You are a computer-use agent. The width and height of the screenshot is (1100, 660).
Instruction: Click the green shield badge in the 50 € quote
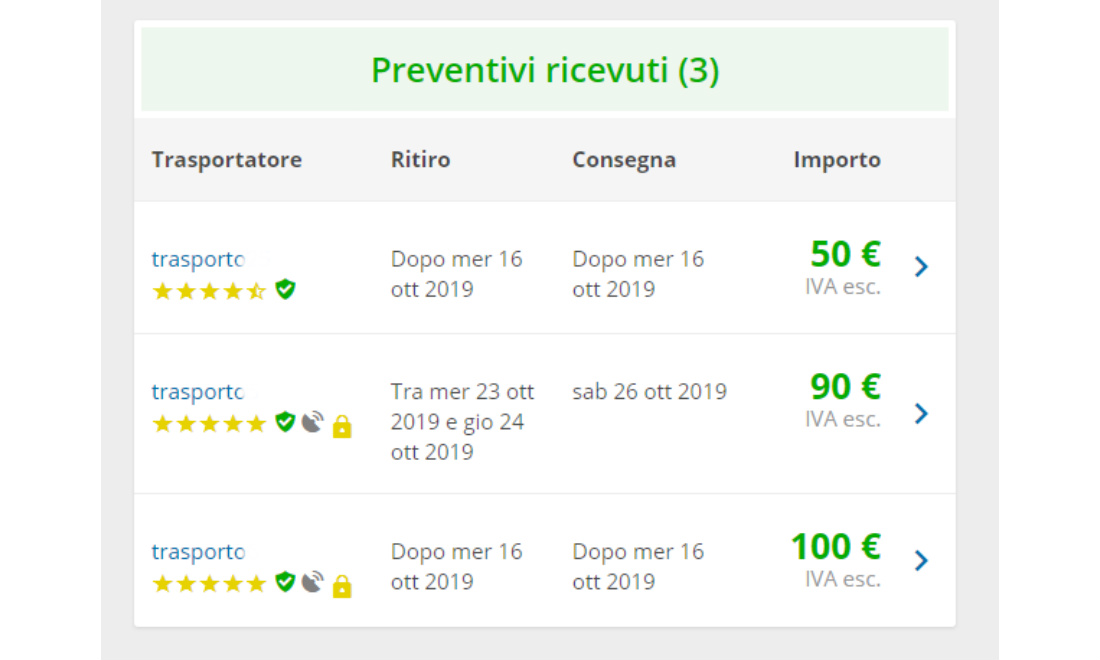coord(285,290)
